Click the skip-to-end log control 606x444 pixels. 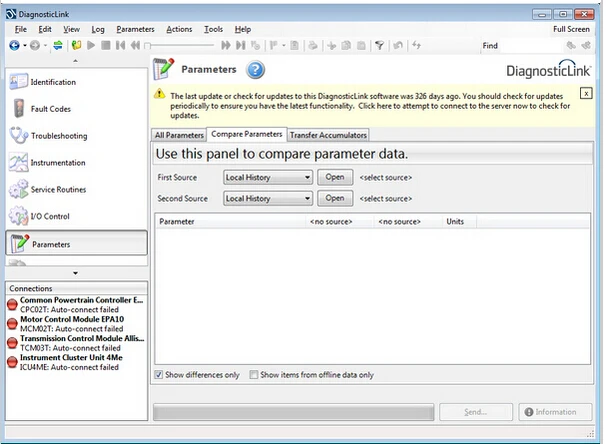[x=240, y=46]
